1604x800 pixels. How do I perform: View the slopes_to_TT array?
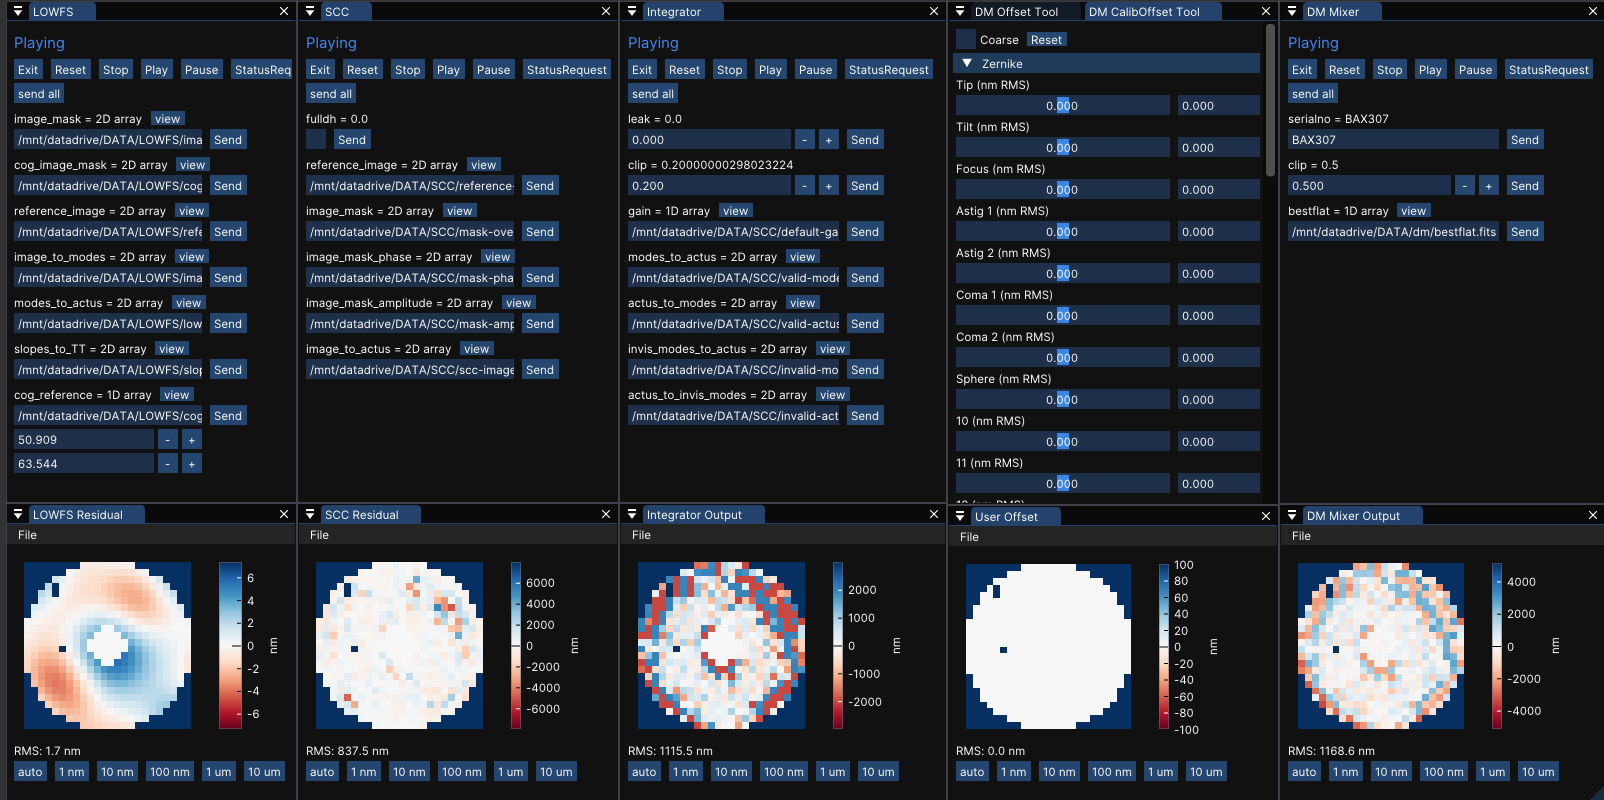172,349
